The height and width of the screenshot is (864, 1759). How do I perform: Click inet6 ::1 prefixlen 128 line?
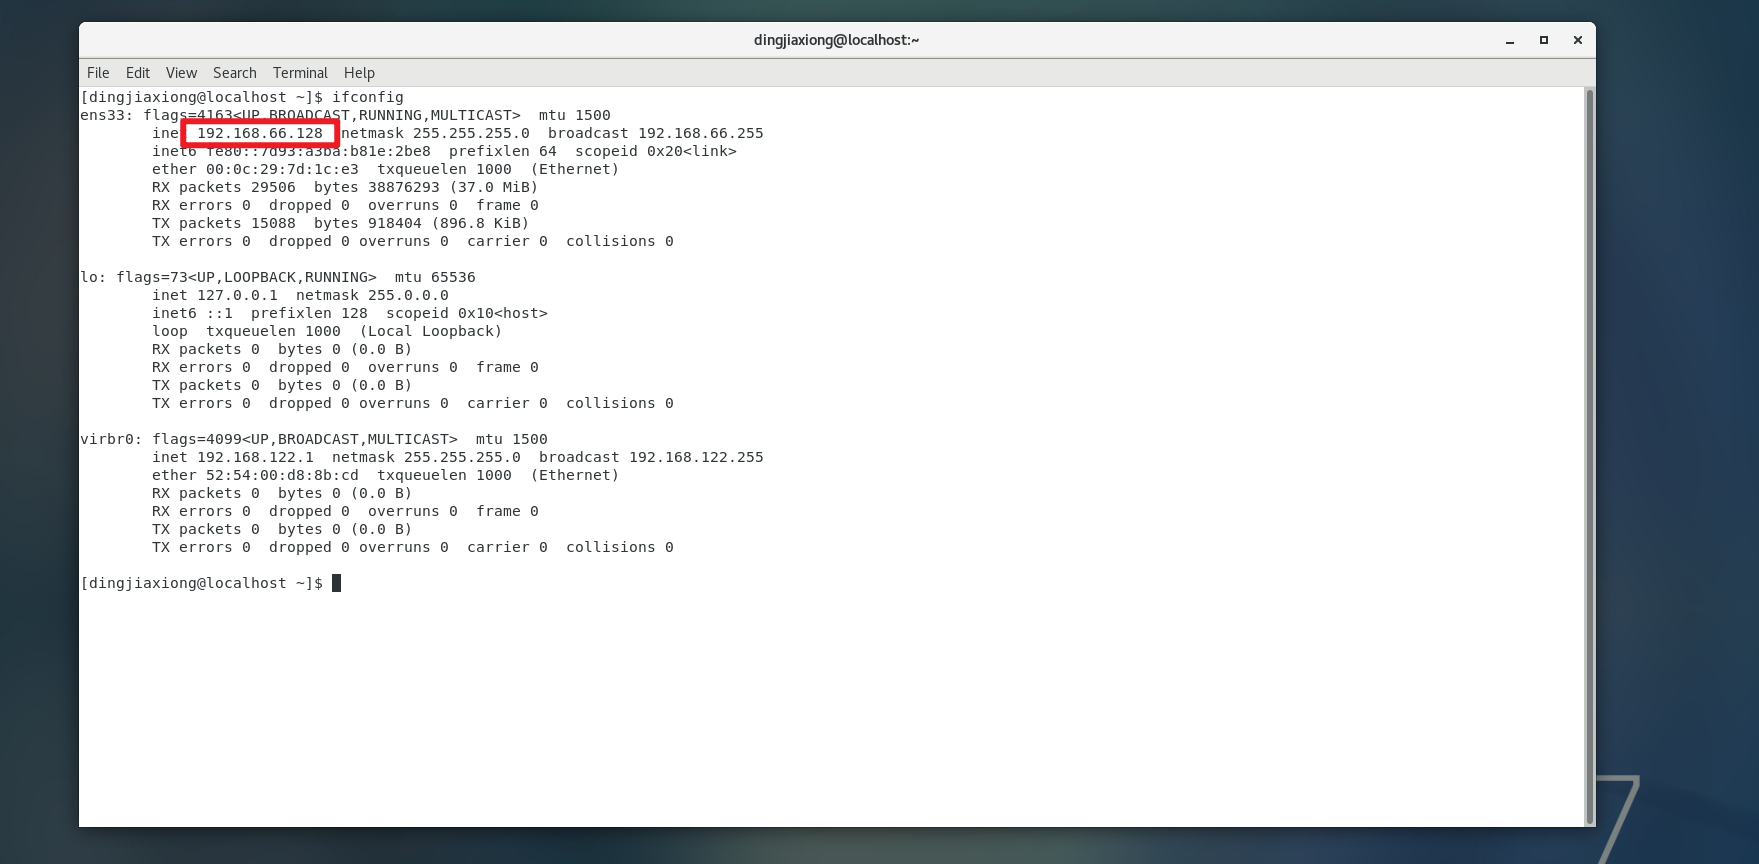point(350,313)
